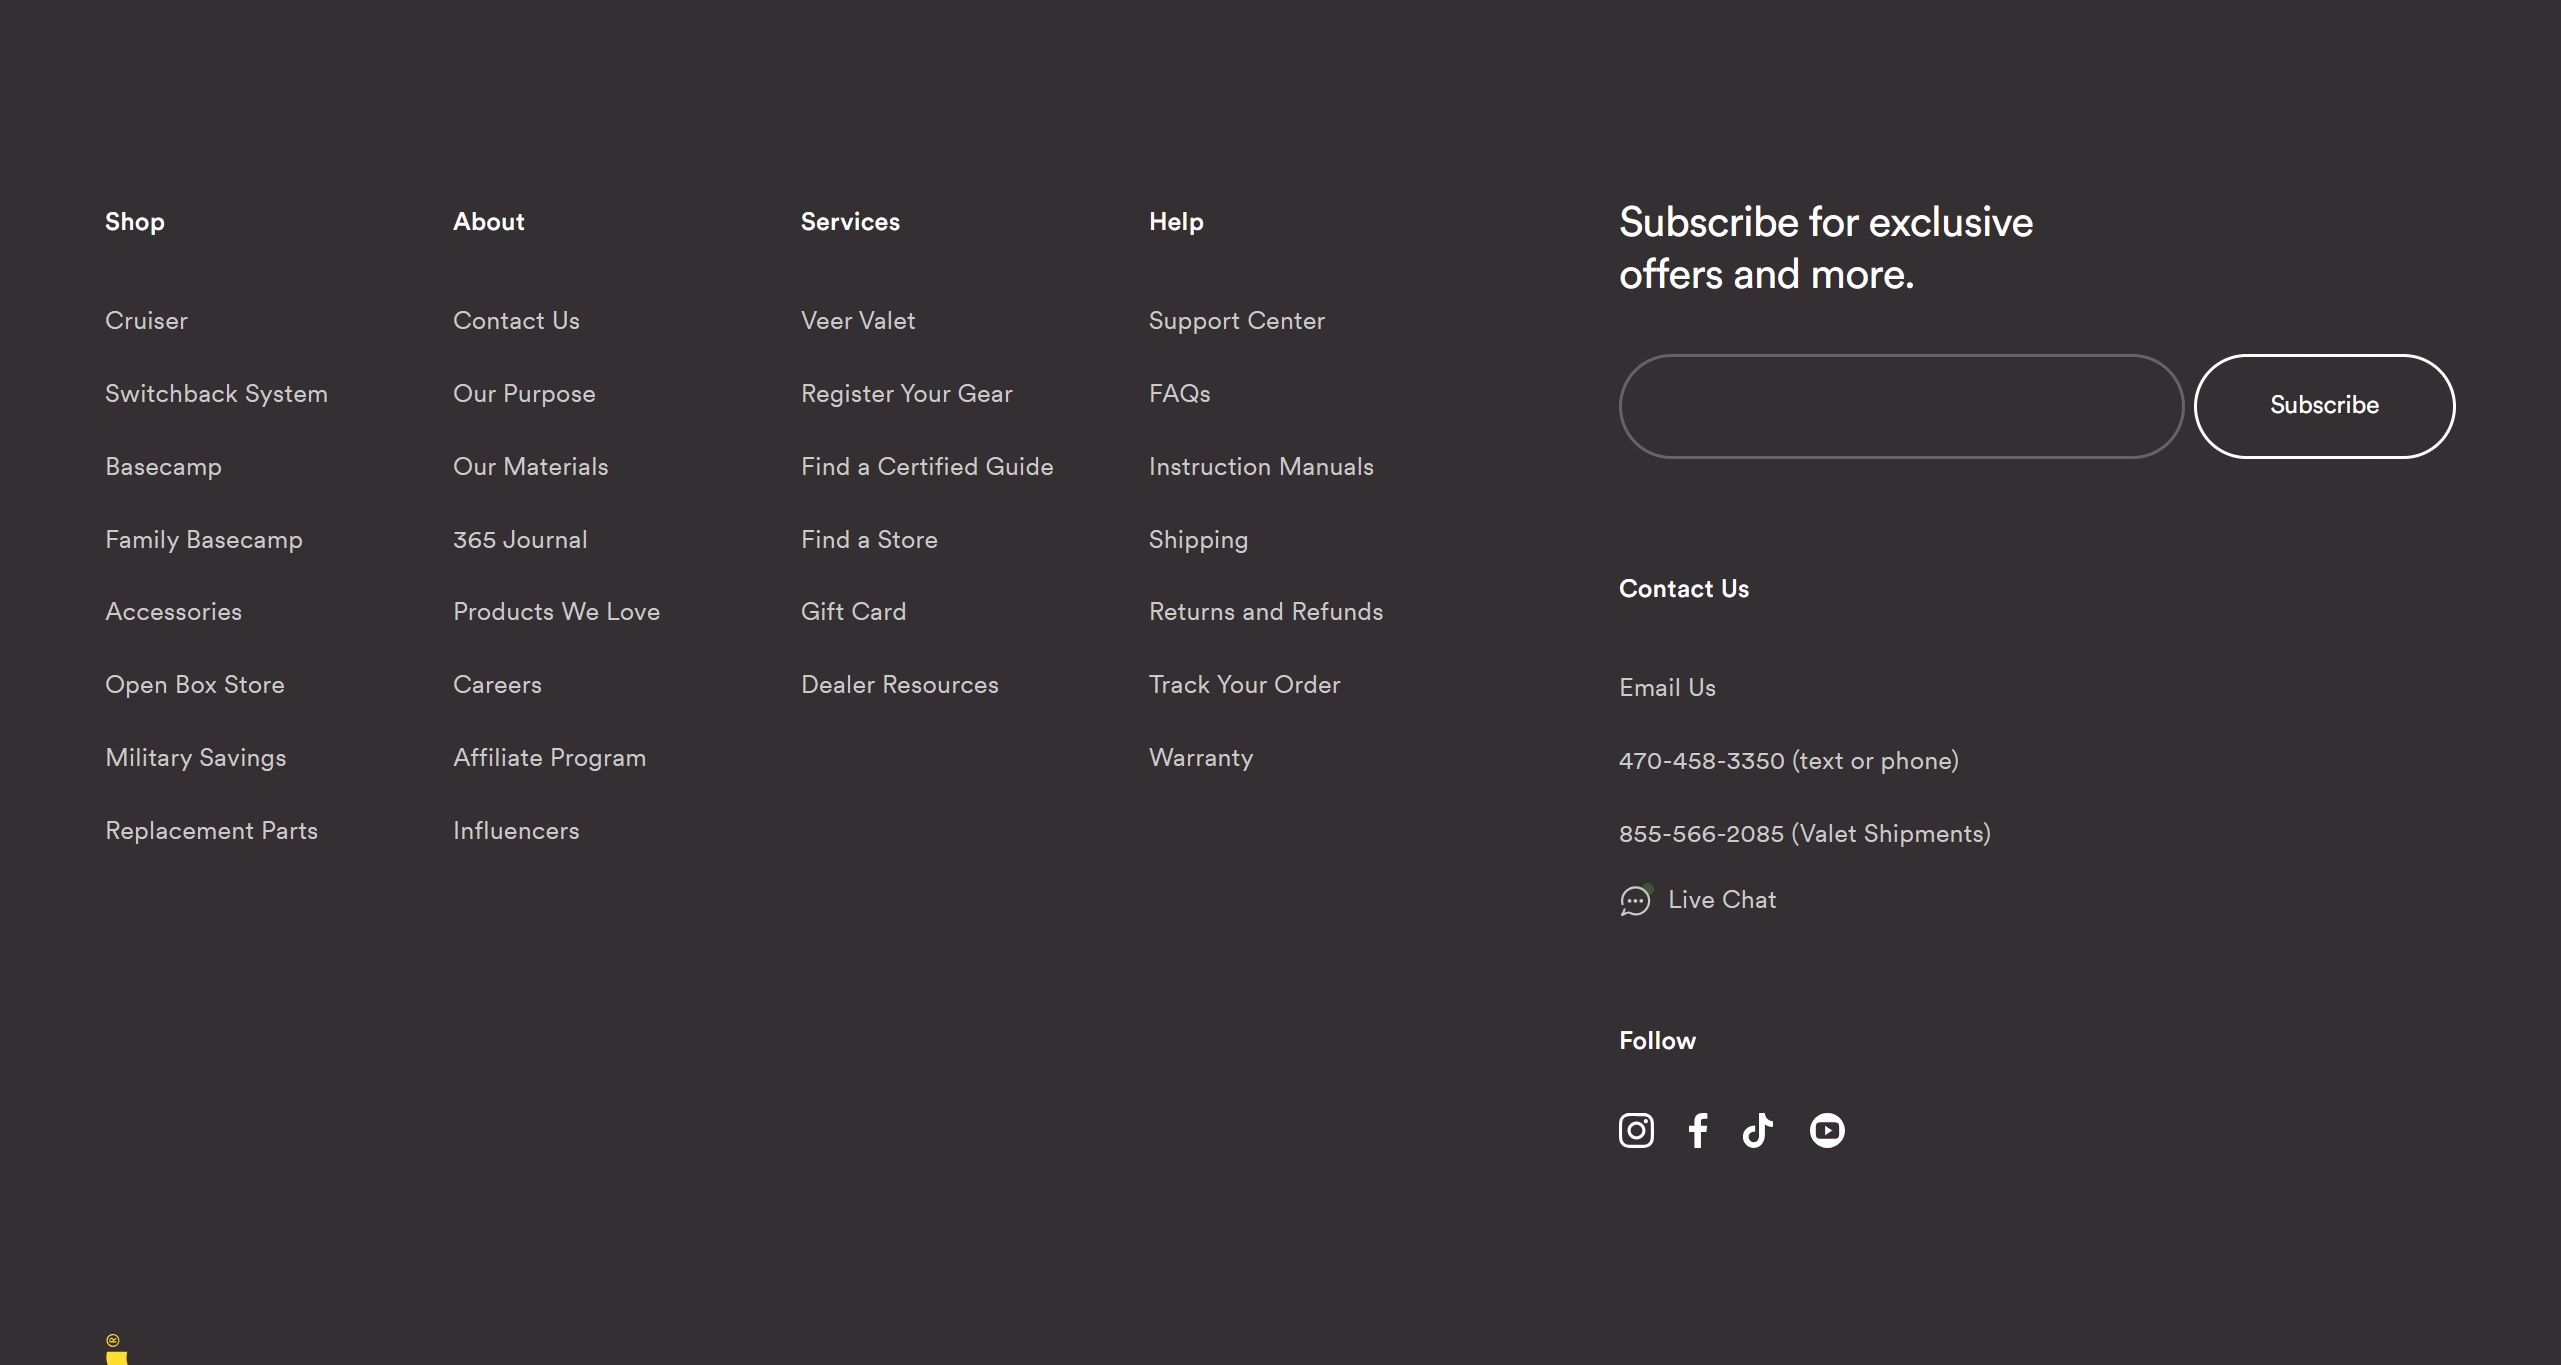
Task: Open the Facebook social icon
Action: [1697, 1130]
